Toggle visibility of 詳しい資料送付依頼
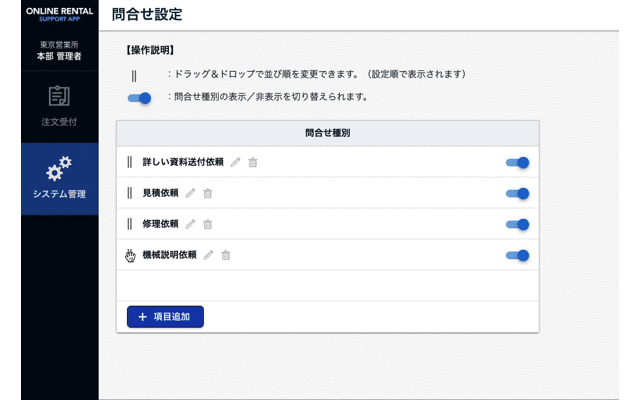The height and width of the screenshot is (400, 640). point(517,162)
